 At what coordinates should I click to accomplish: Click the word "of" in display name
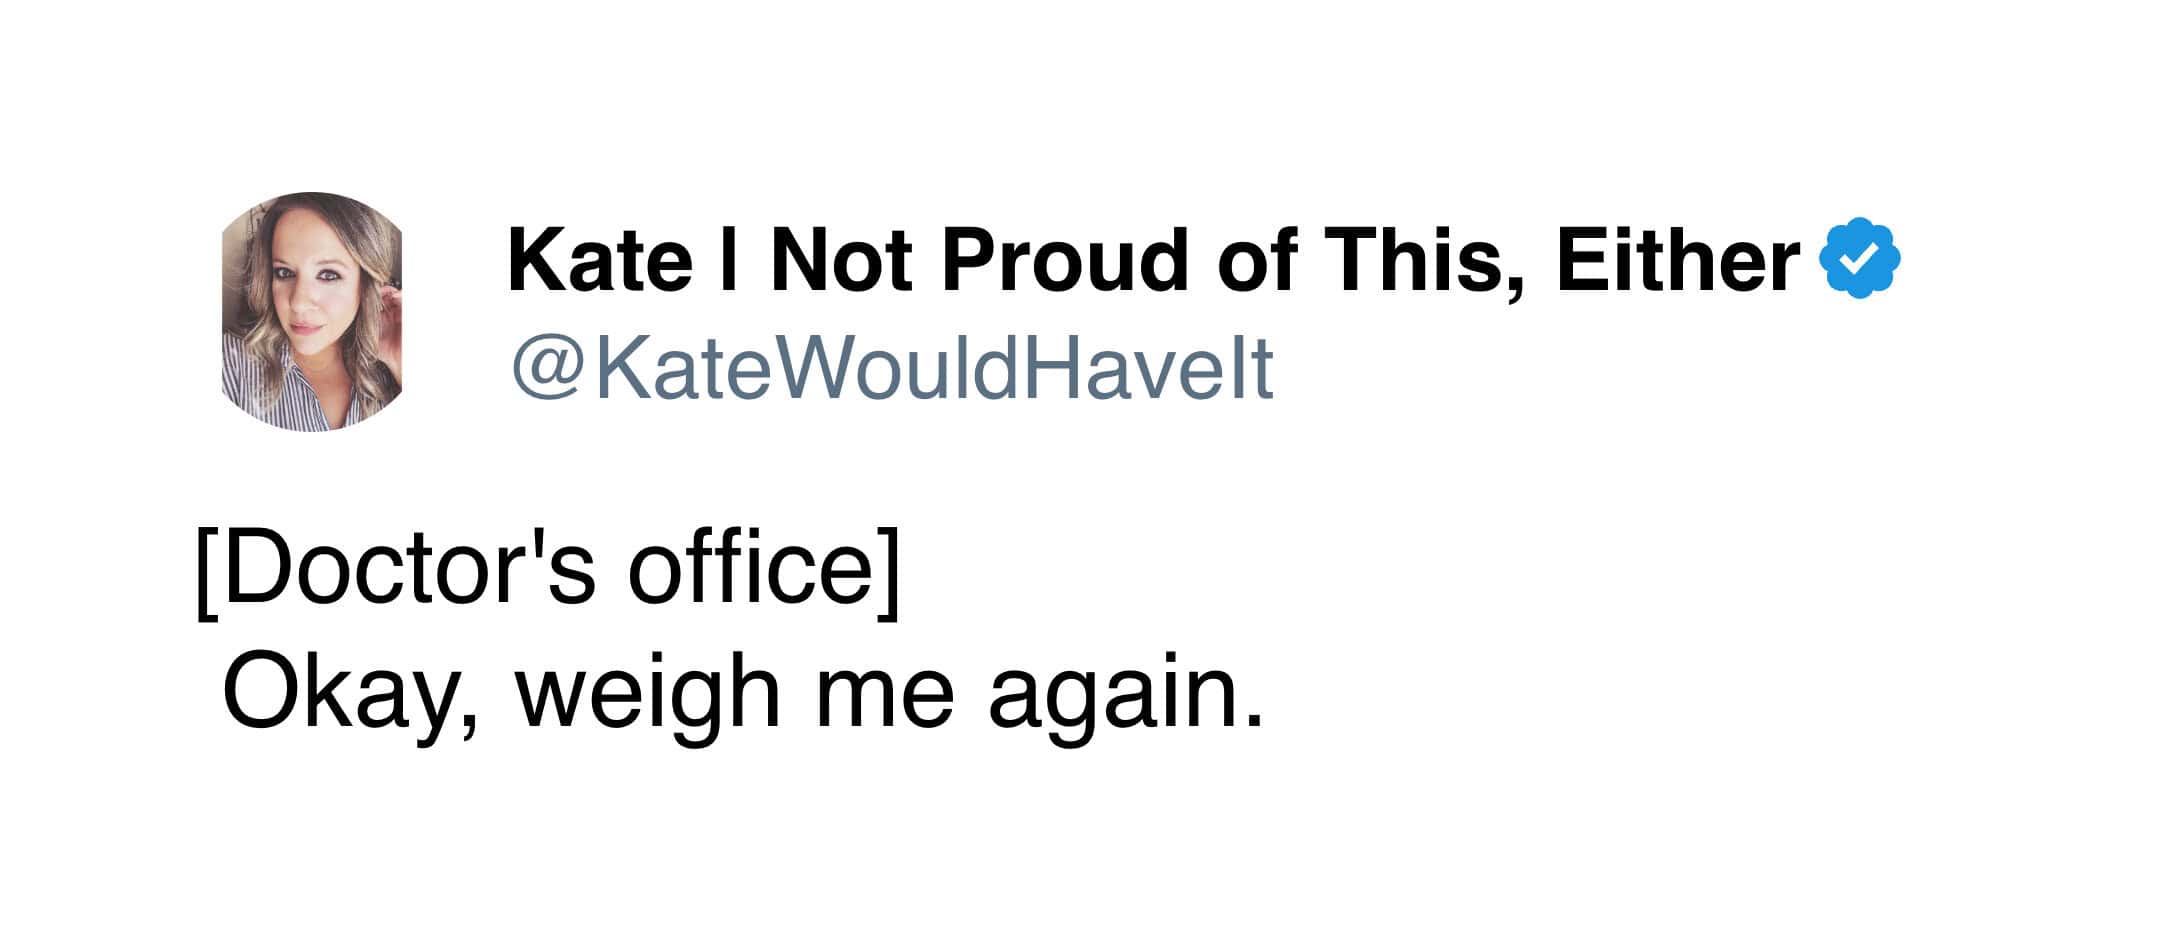(x=1257, y=260)
